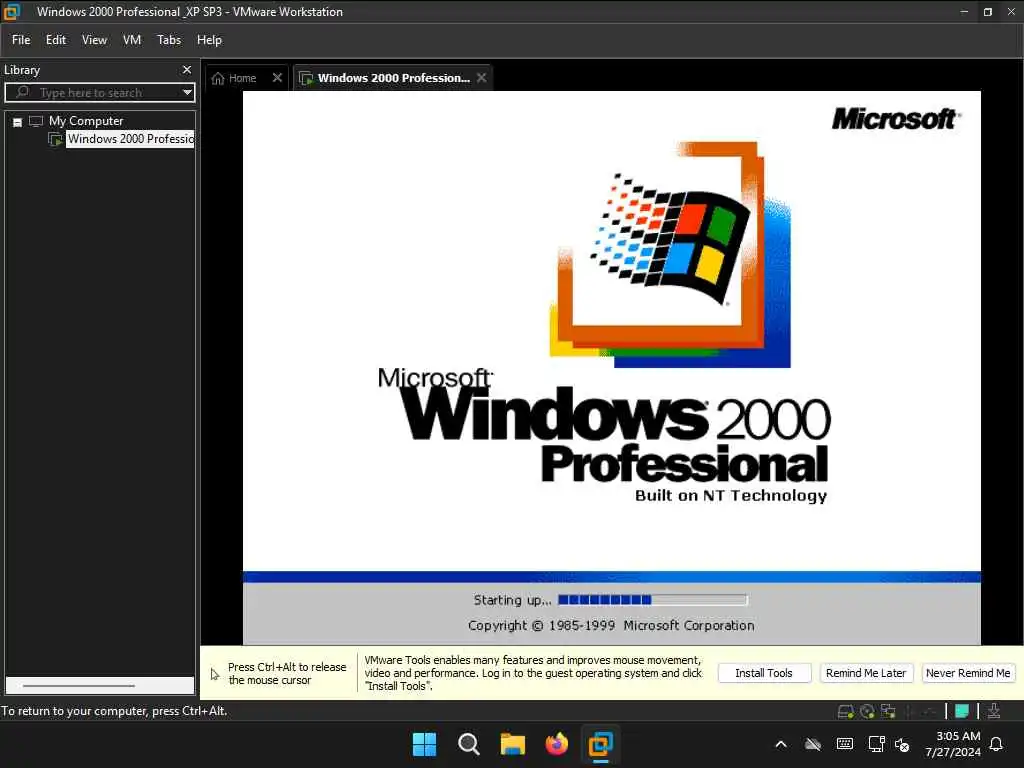Click inside the Windows 2000 guest screen
The height and width of the screenshot is (768, 1024).
(x=611, y=368)
